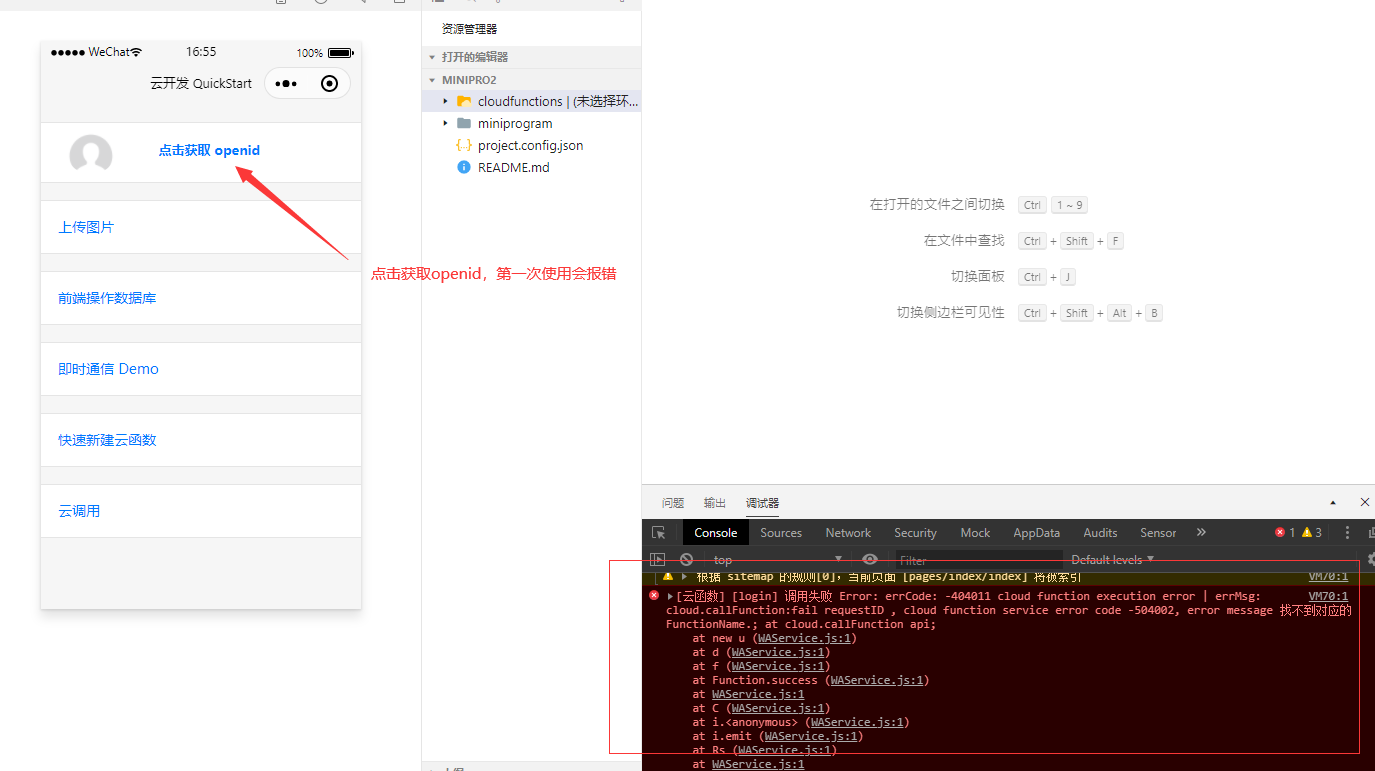The height and width of the screenshot is (771, 1375).
Task: Select the Mock devtools tab
Action: (x=975, y=533)
